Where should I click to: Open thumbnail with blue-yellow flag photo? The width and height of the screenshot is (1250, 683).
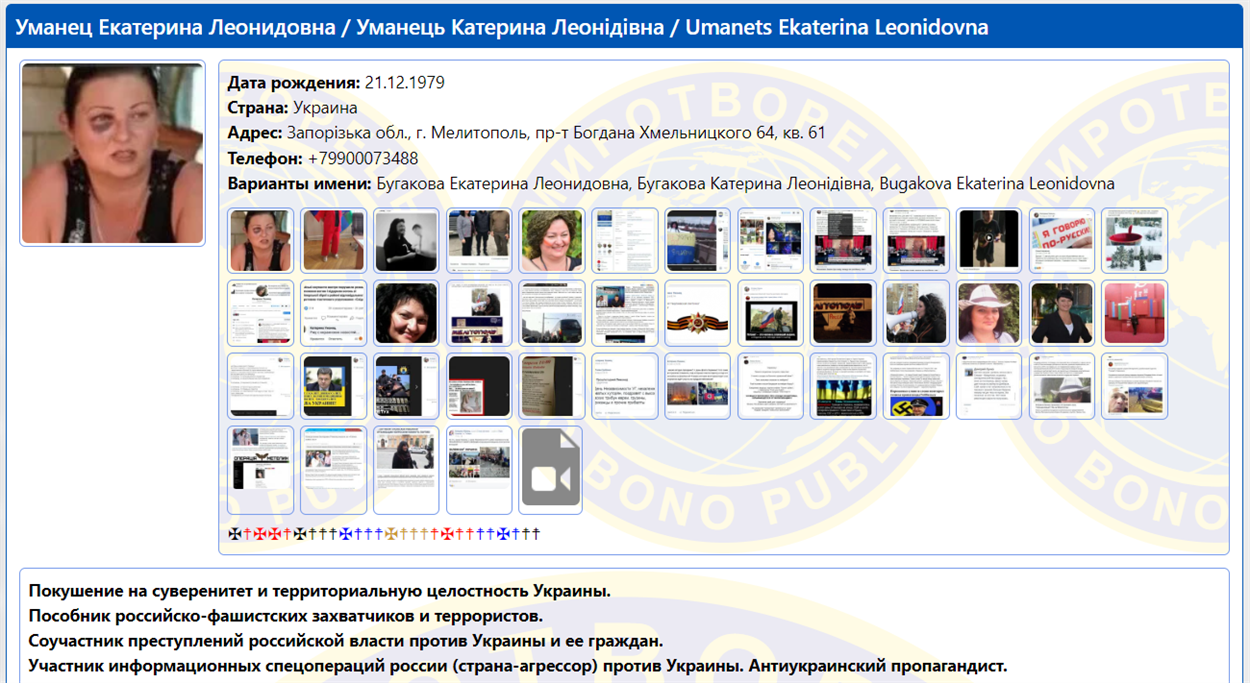click(x=697, y=240)
